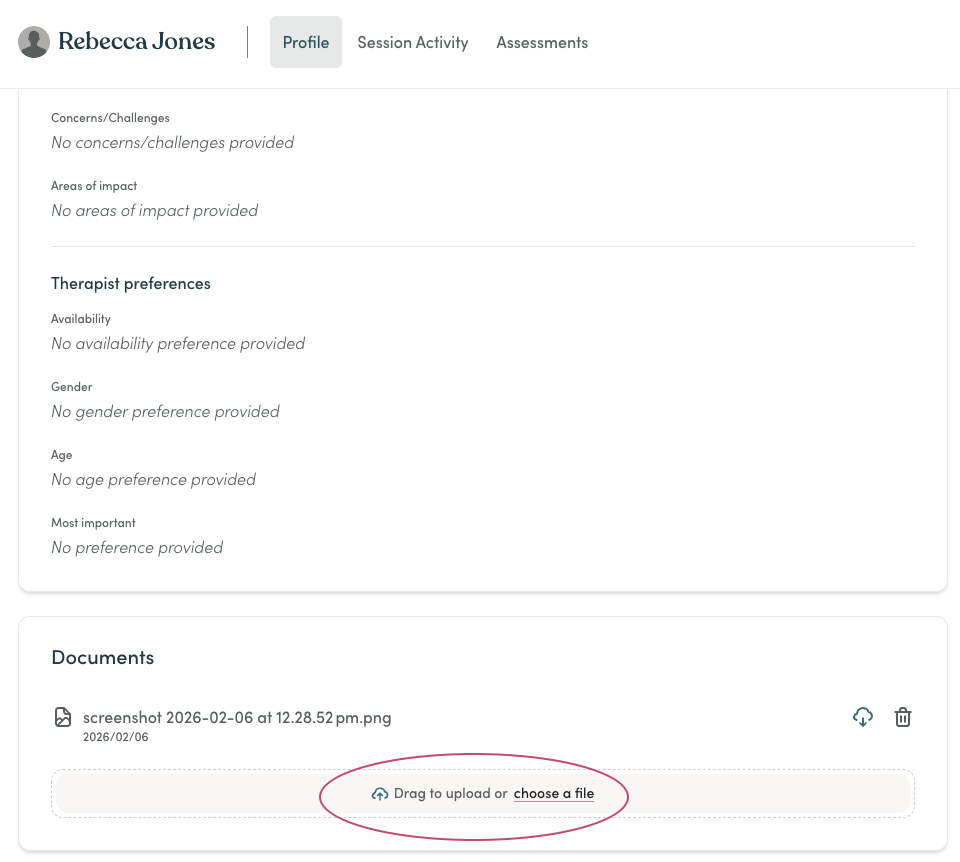This screenshot has height=862, width=960.
Task: Click "No areas of impact provided" text
Action: point(154,211)
